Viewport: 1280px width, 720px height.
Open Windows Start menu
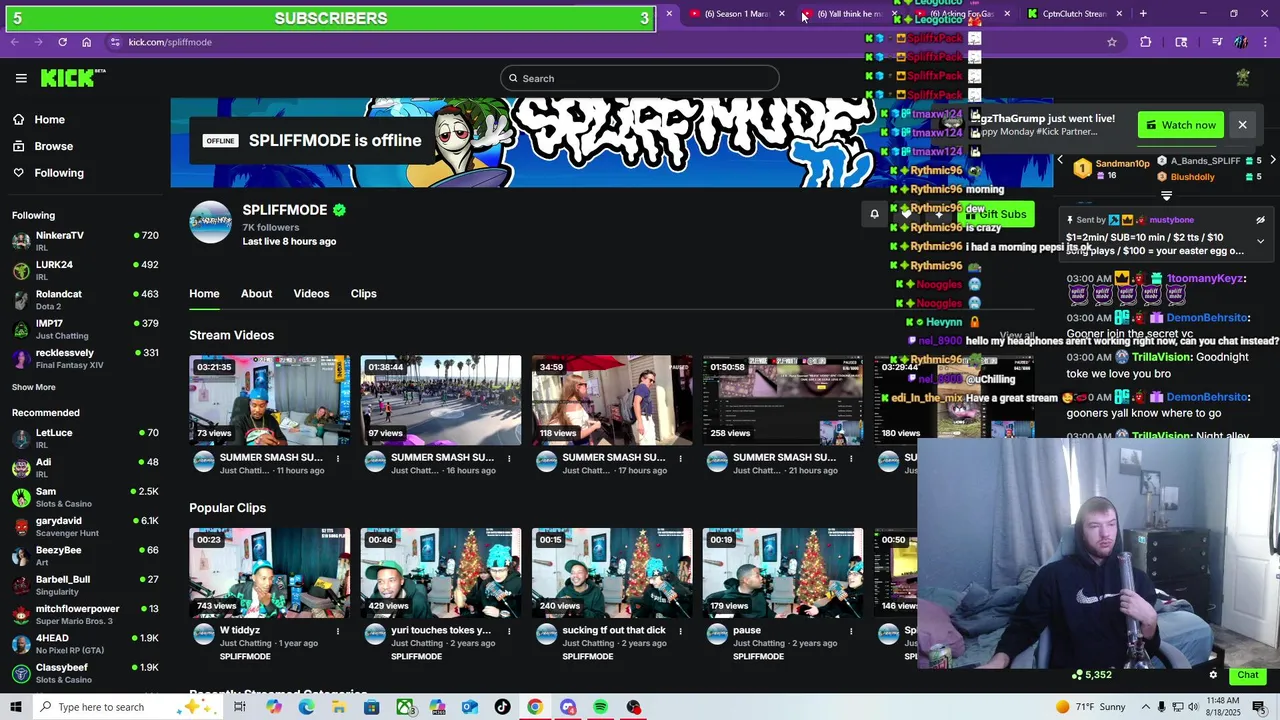coord(16,707)
